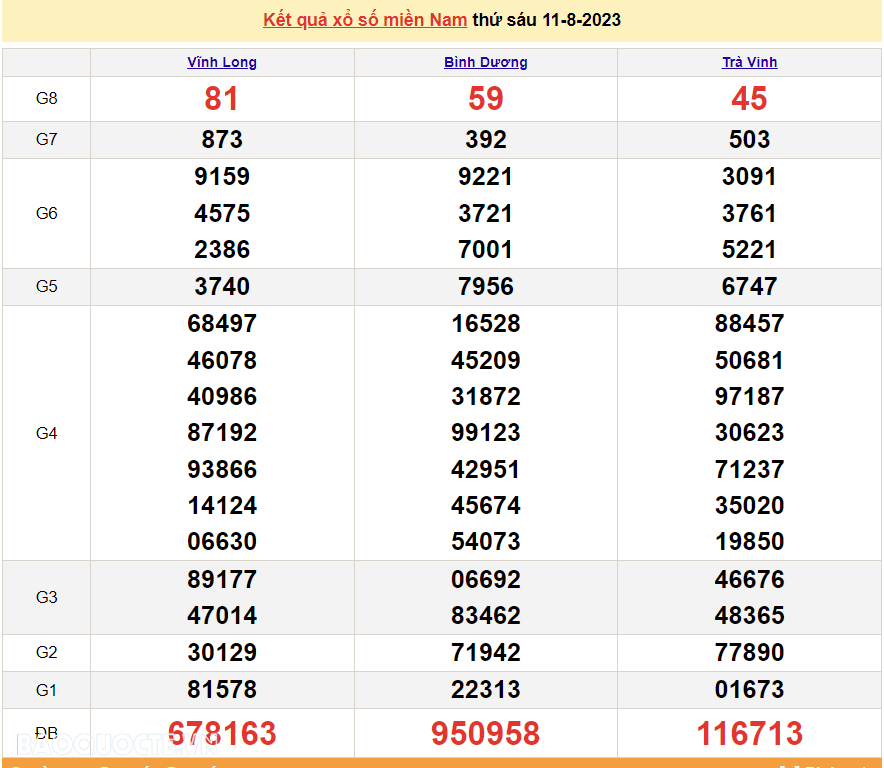Select the red G8 number 81
884x768 pixels.
(x=222, y=98)
